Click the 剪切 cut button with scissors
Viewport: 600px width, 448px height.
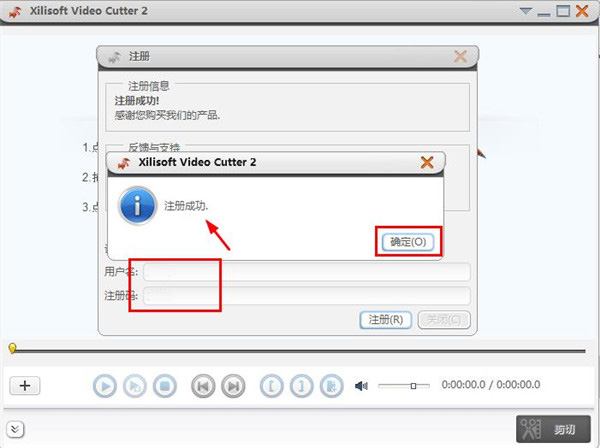pos(553,429)
